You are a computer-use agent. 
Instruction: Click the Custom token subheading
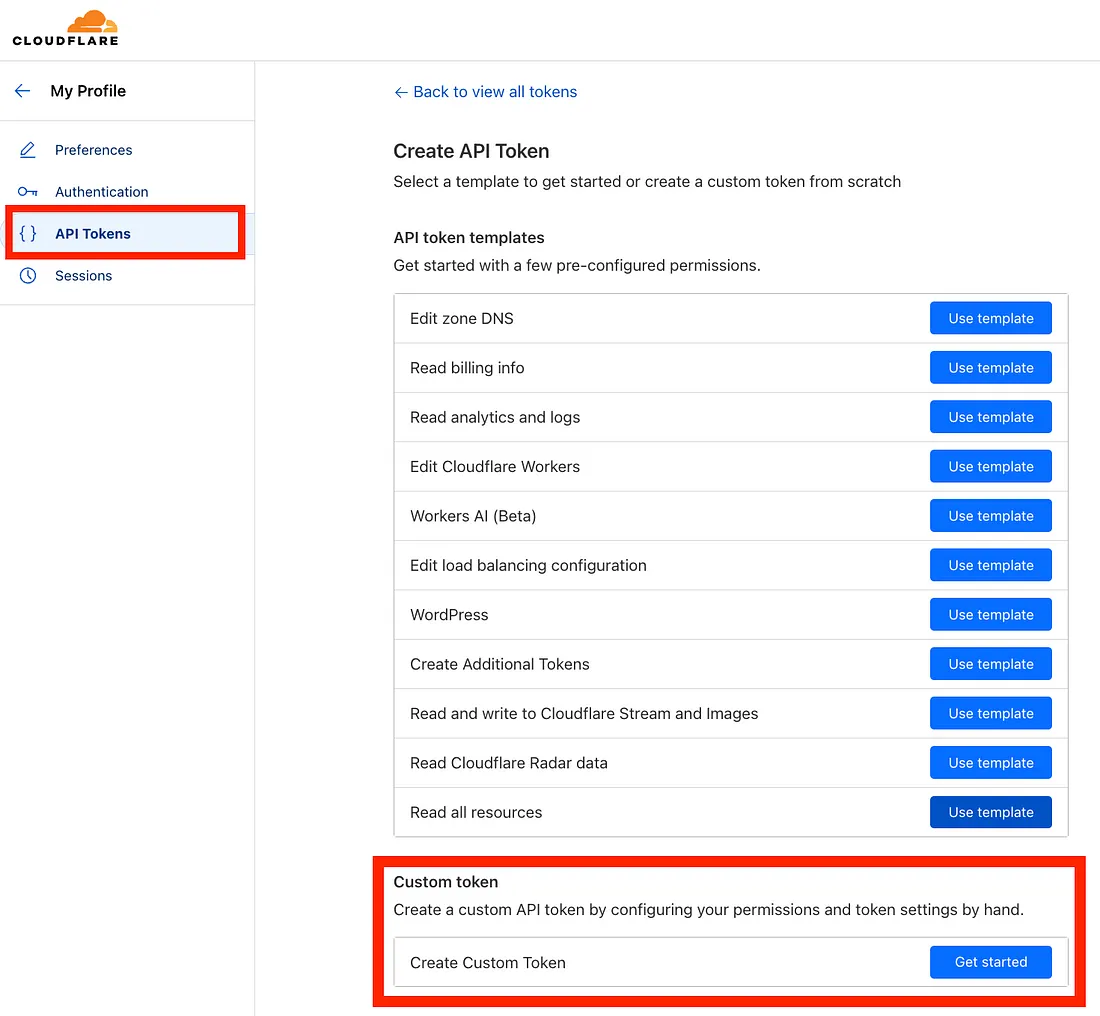pos(445,882)
